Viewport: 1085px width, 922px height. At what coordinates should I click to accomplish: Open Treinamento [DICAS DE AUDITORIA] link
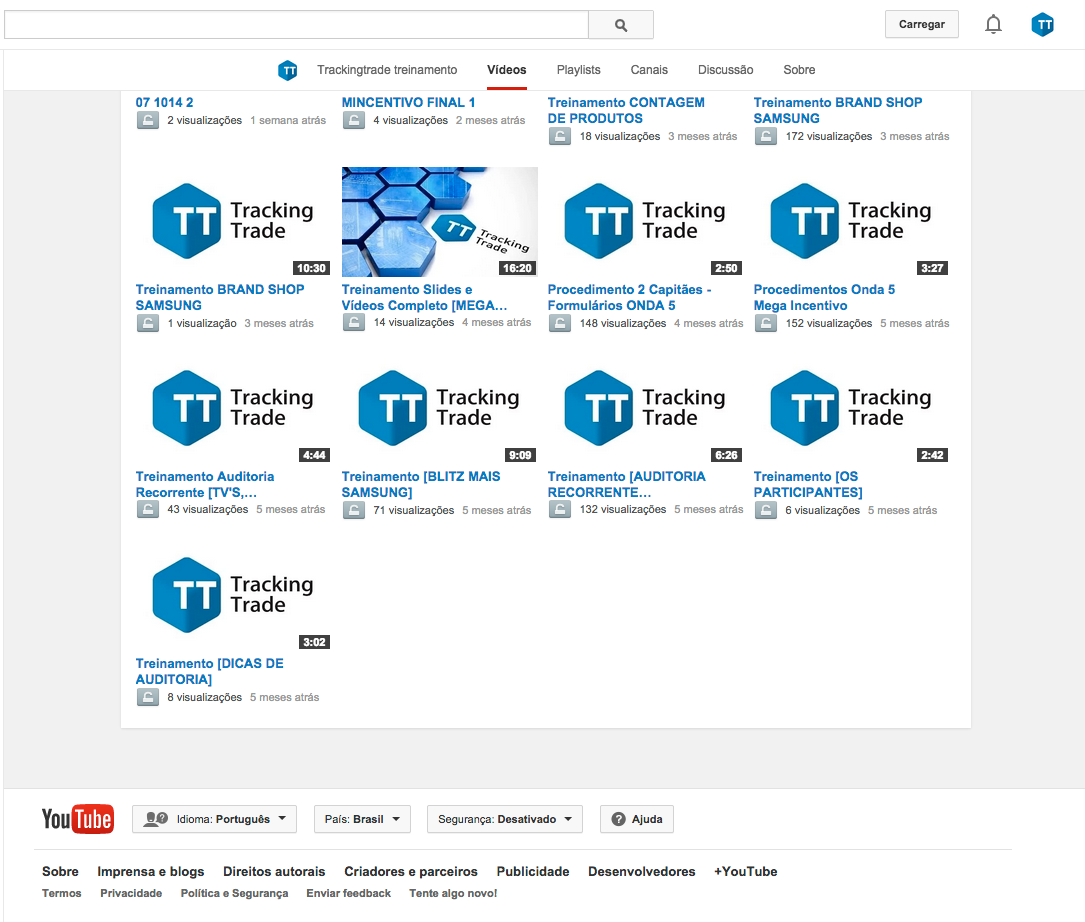tap(210, 671)
